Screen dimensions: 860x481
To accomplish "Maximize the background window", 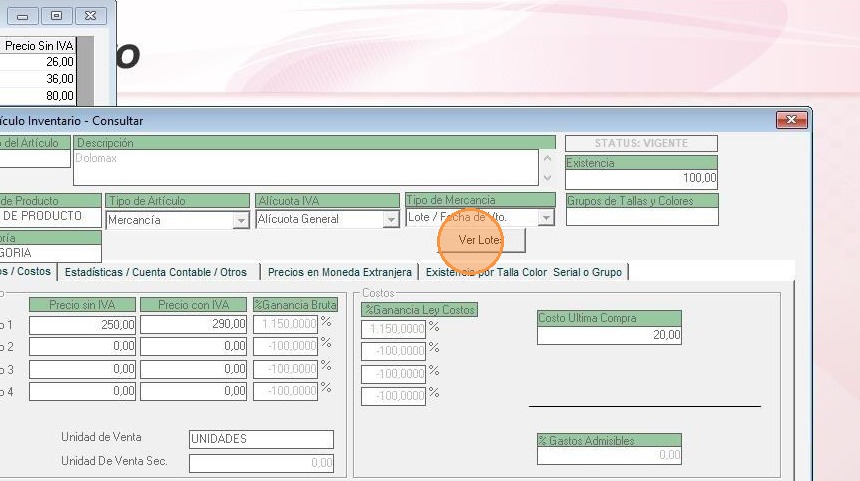I will pyautogui.click(x=56, y=16).
